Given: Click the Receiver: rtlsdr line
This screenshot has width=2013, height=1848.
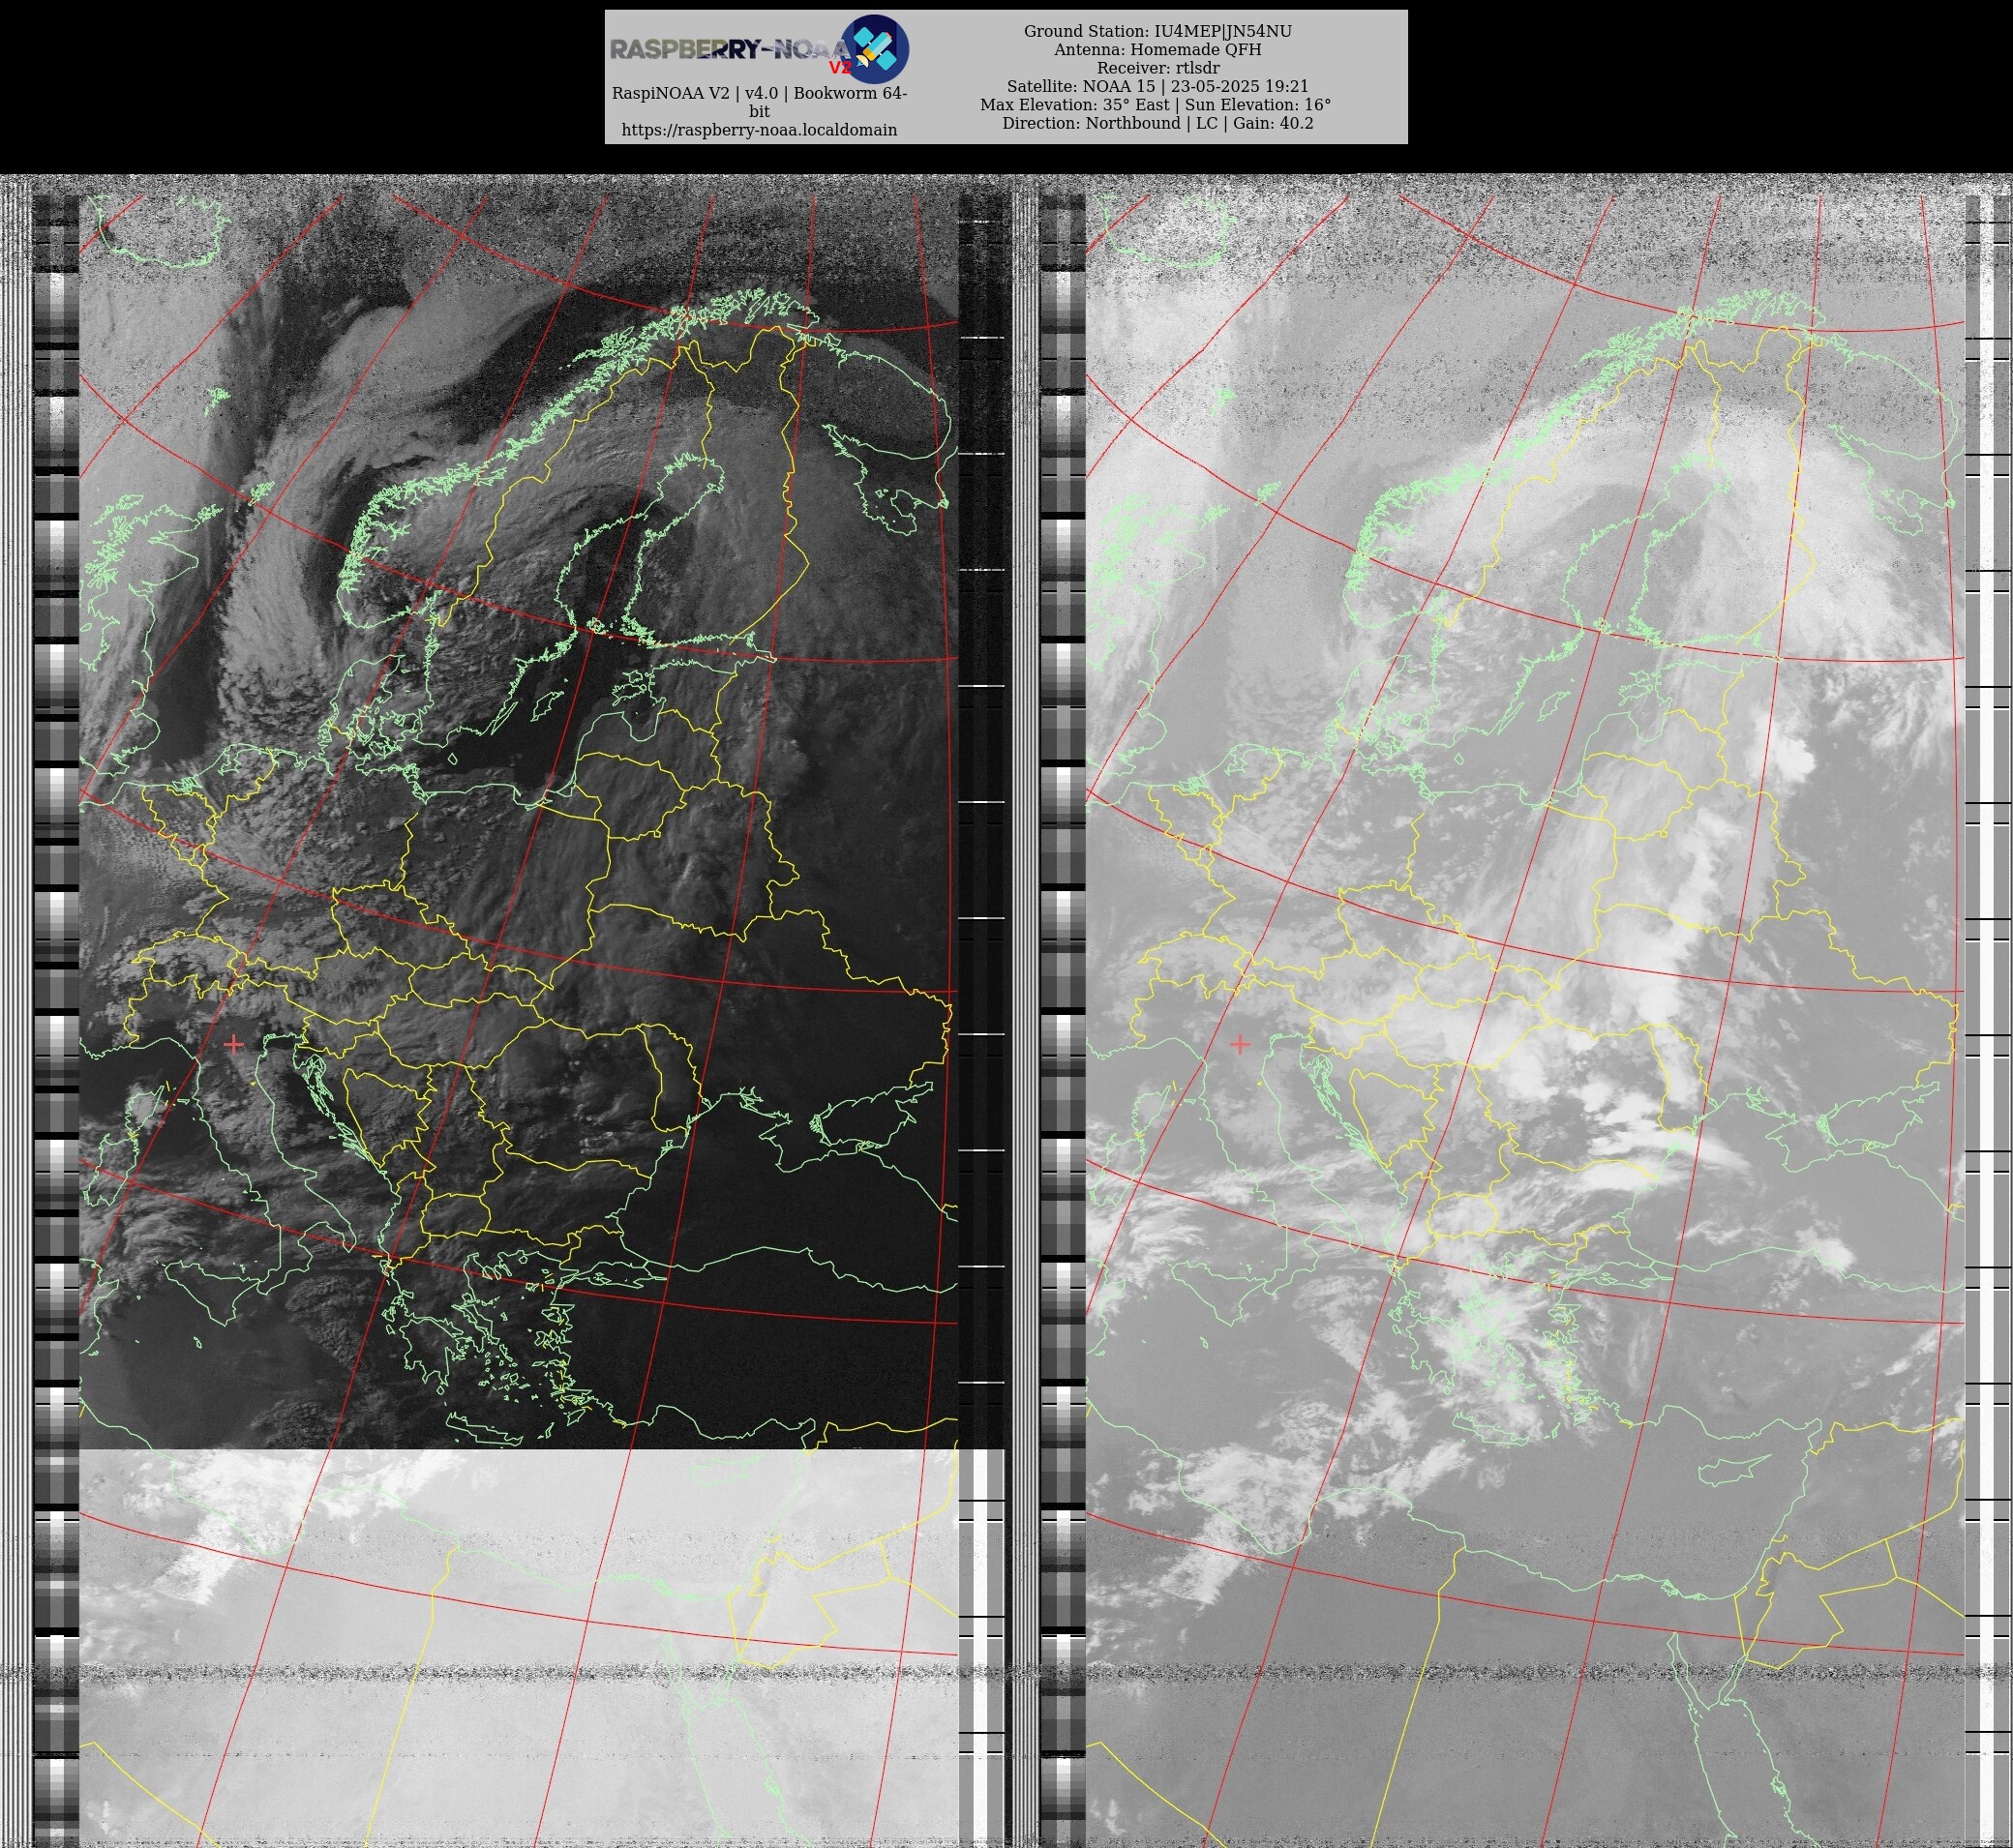Looking at the screenshot, I should 1157,68.
